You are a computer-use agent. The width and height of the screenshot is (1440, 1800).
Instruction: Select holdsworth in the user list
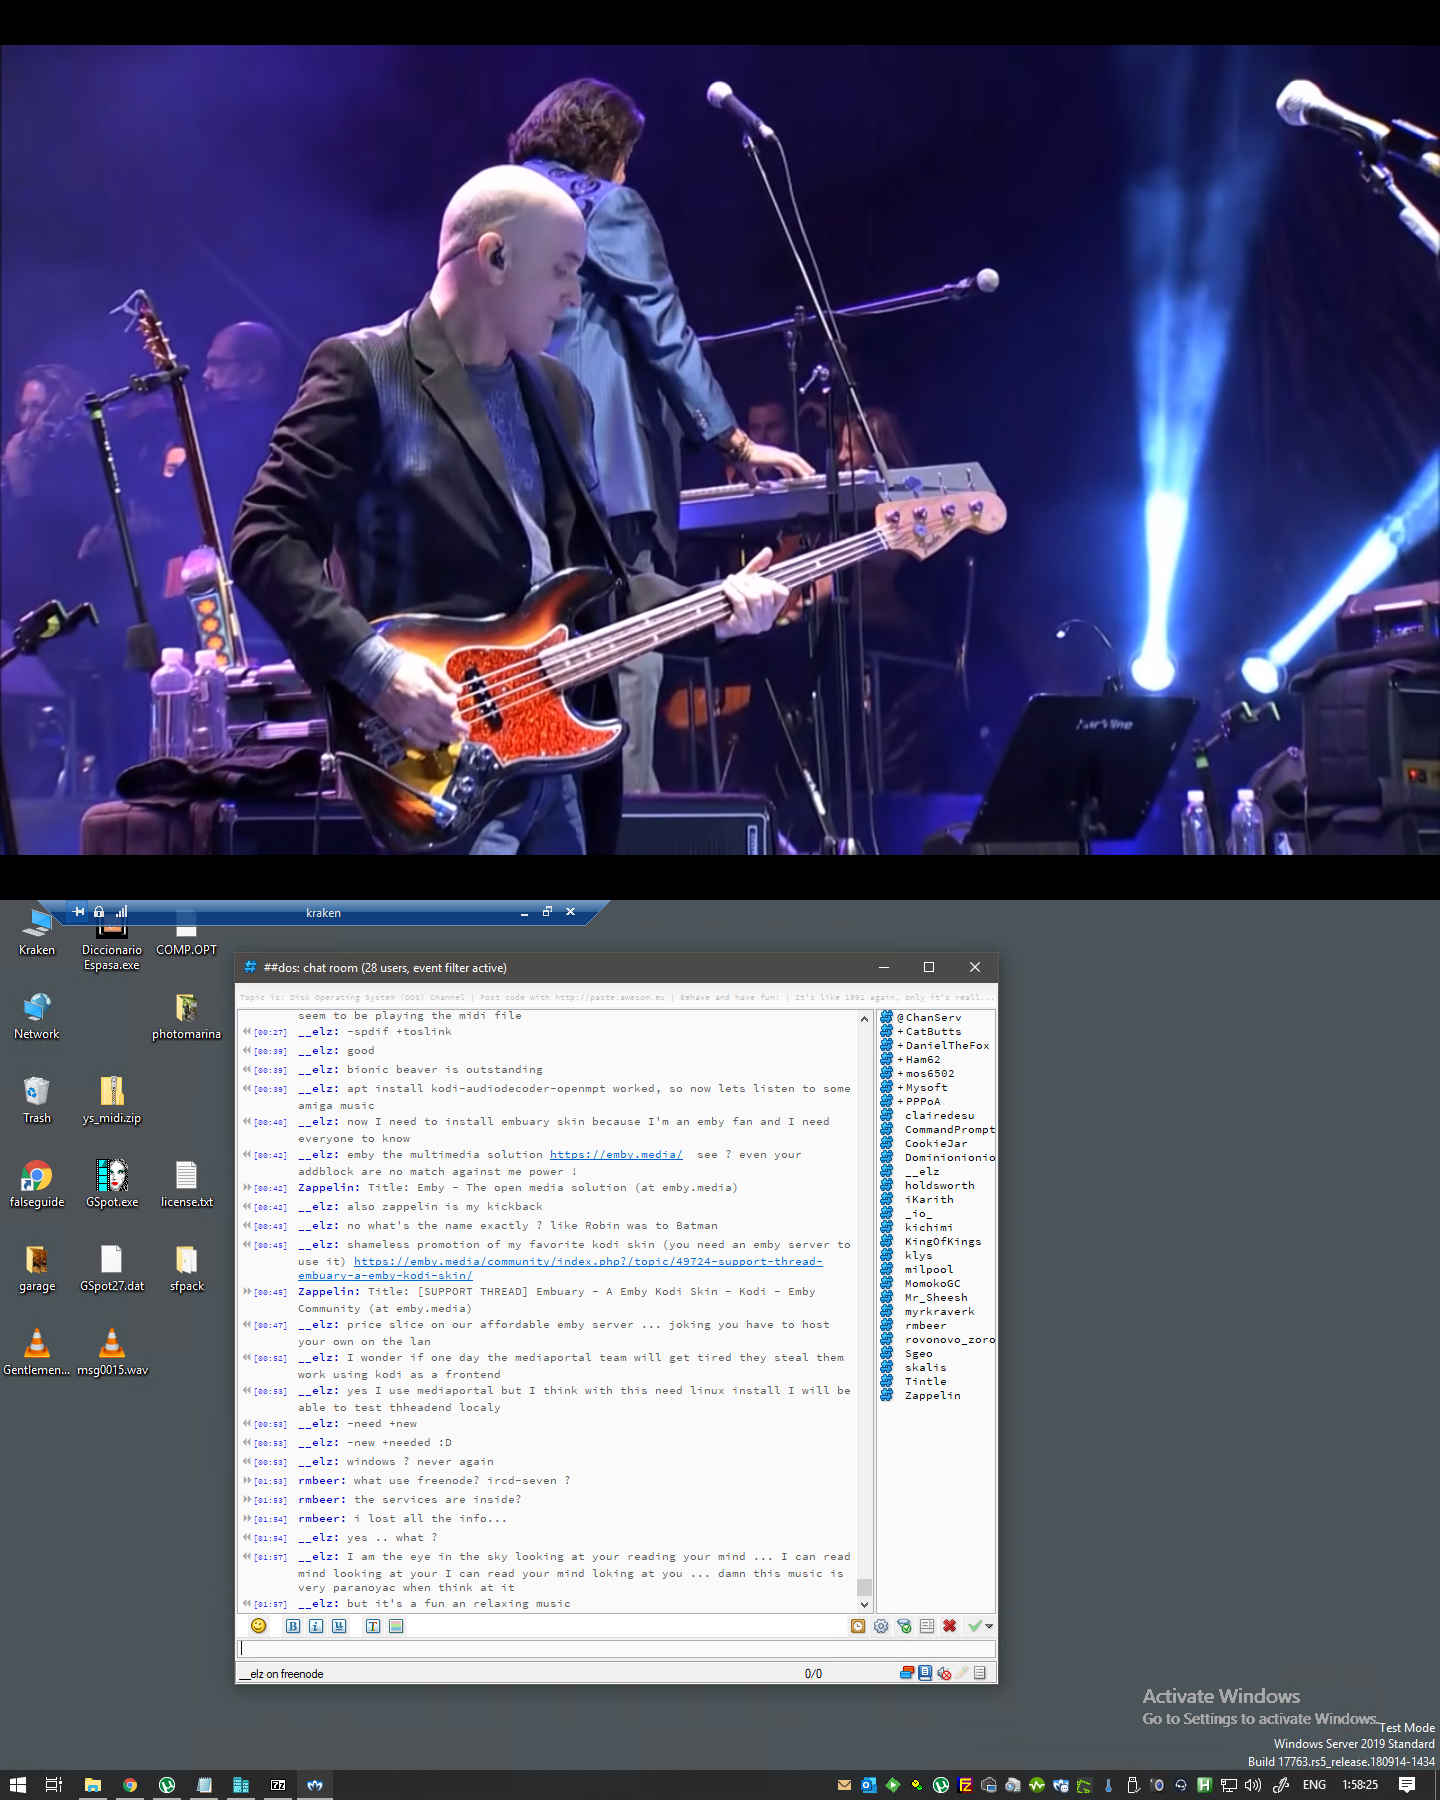tap(939, 1185)
